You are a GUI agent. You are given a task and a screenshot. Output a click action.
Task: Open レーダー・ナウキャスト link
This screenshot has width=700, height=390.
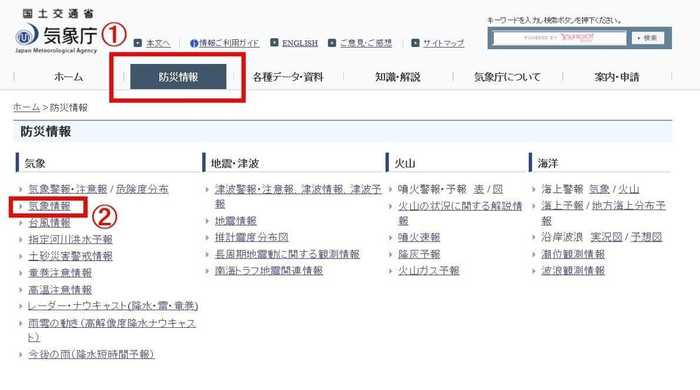[113, 306]
